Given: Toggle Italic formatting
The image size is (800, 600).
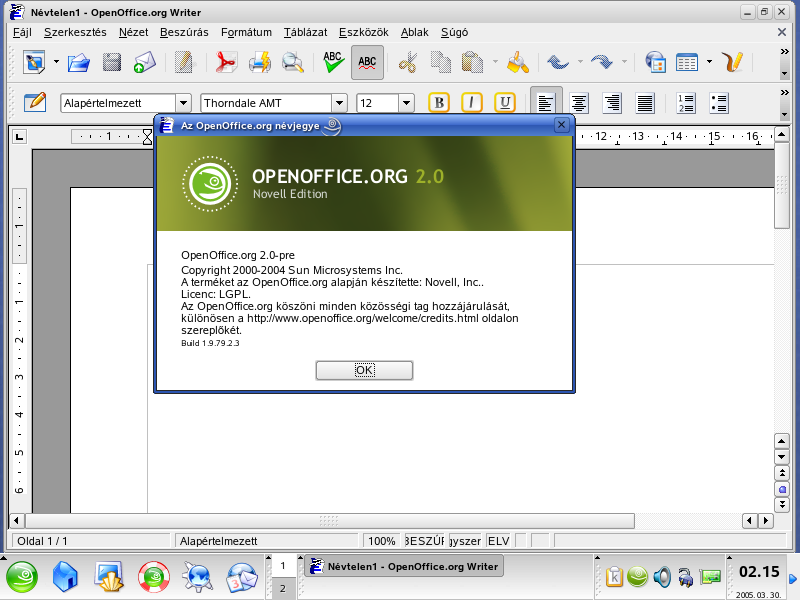Looking at the screenshot, I should click(x=471, y=103).
